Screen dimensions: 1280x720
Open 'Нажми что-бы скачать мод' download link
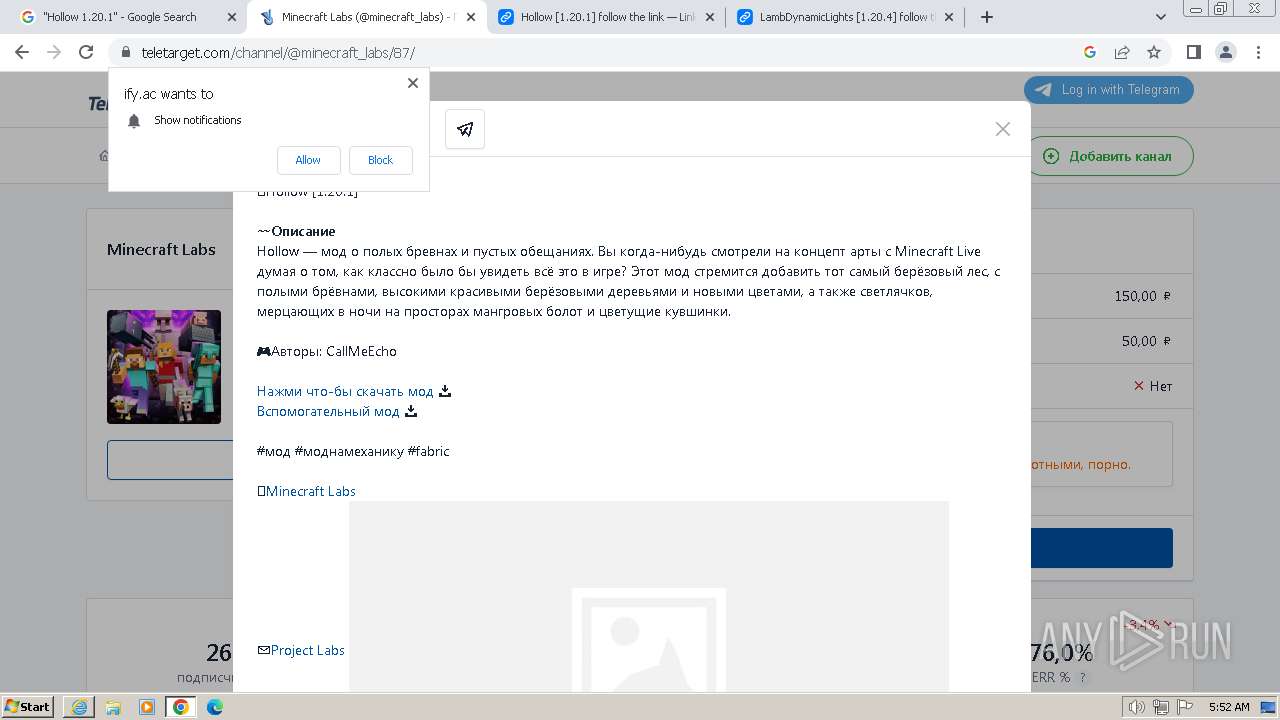tap(345, 391)
